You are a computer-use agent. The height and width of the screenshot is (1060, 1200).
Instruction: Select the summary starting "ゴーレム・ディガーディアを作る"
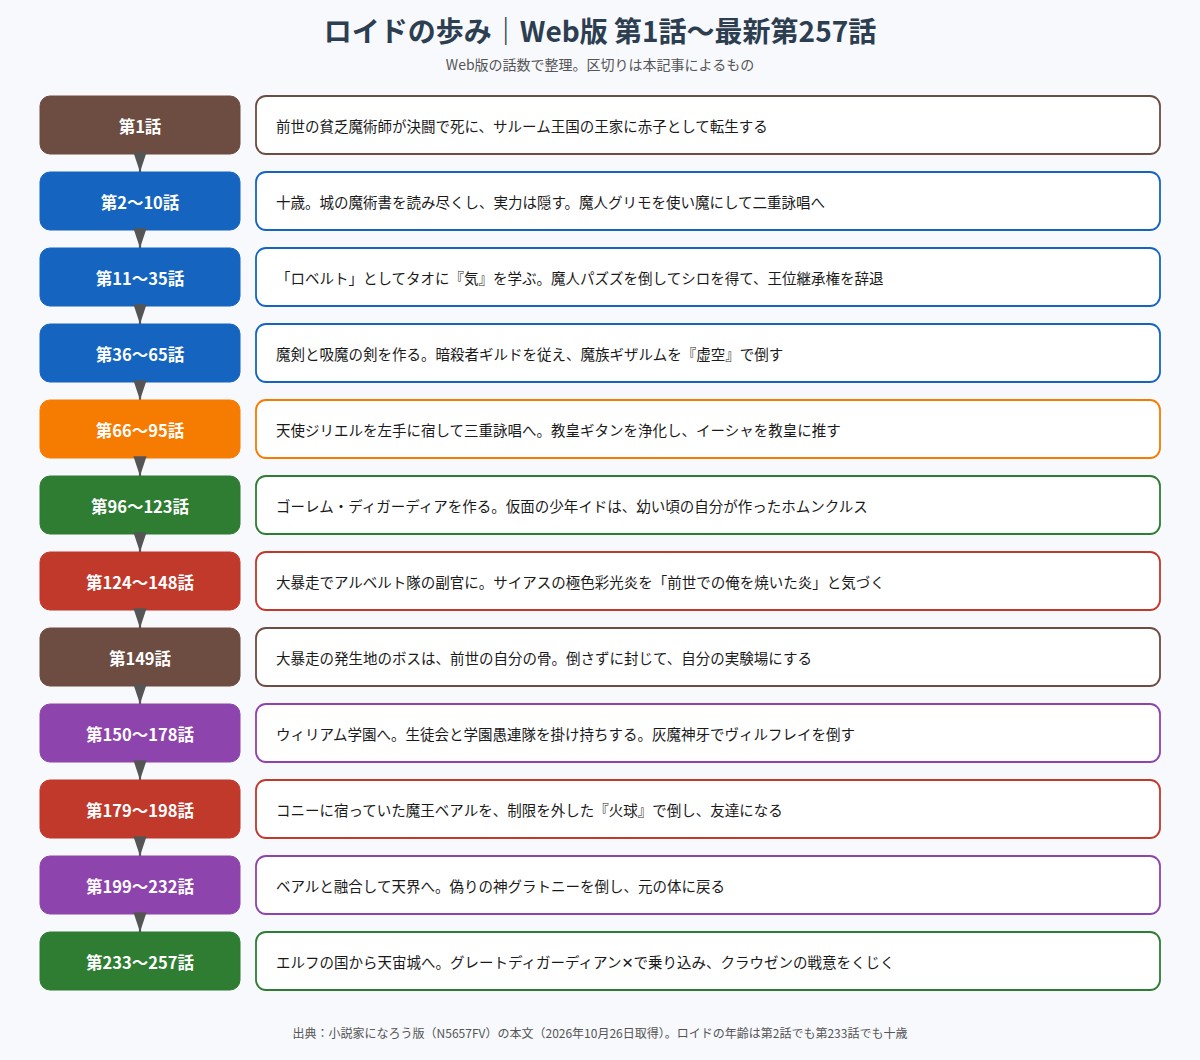click(x=708, y=506)
